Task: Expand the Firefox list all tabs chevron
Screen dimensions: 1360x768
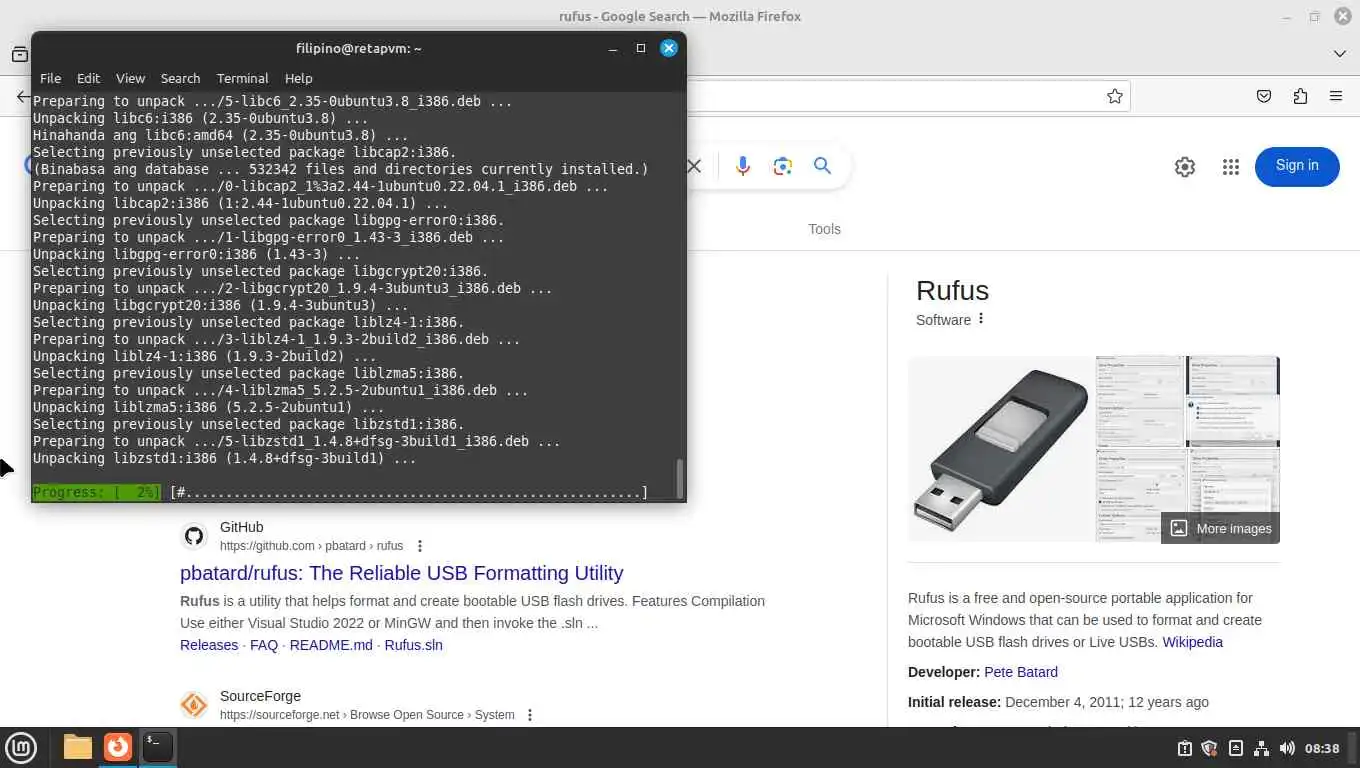Action: (1340, 53)
